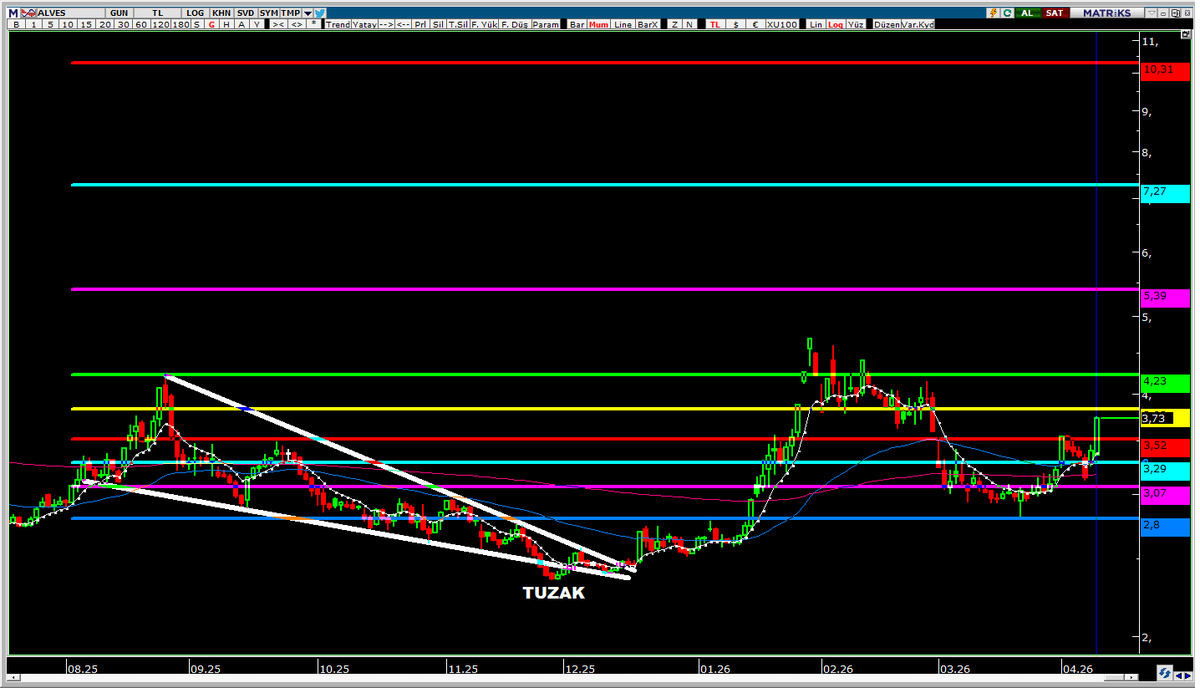
Task: Click the lightning bolt quick order icon
Action: click(x=994, y=13)
